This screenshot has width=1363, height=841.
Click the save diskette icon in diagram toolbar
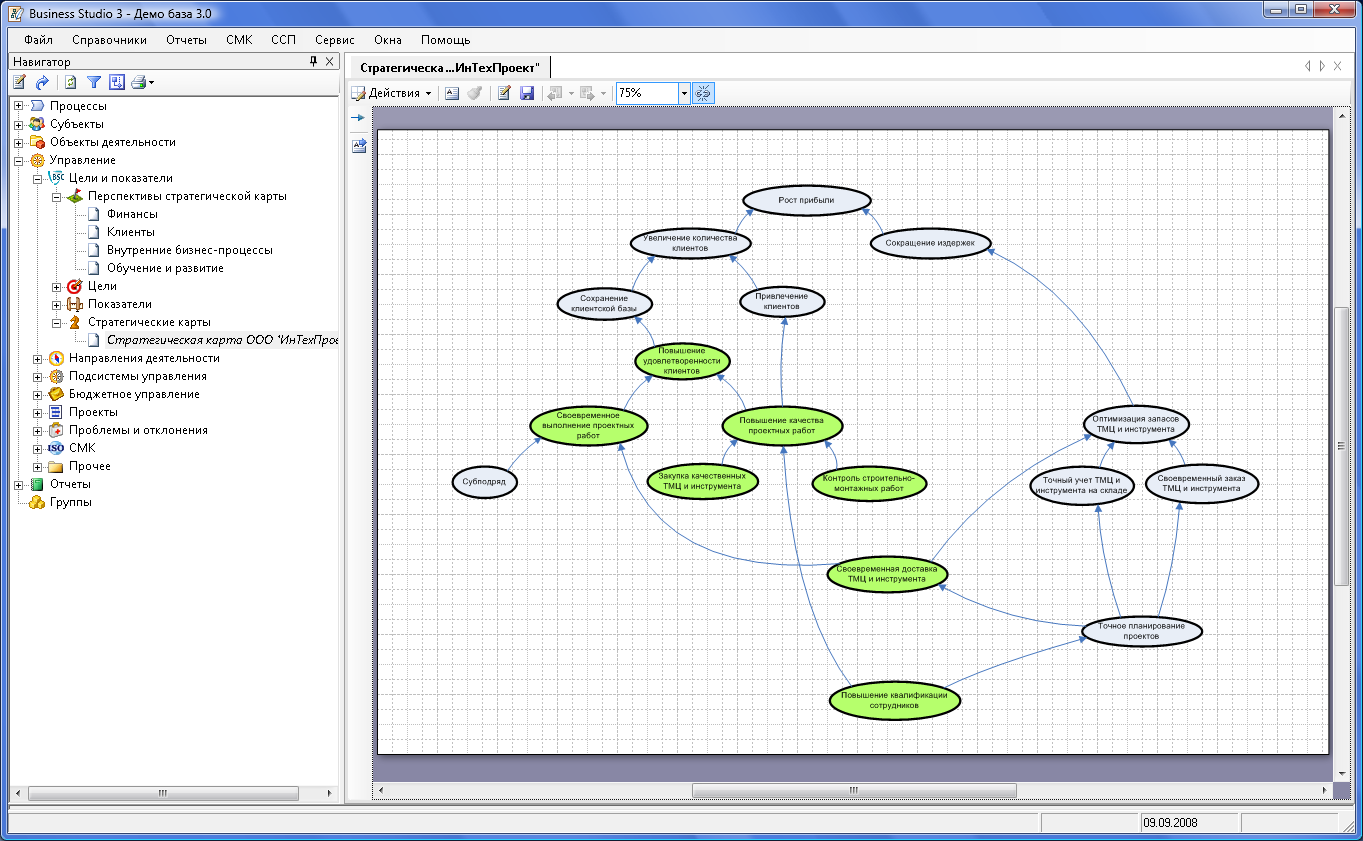527,93
